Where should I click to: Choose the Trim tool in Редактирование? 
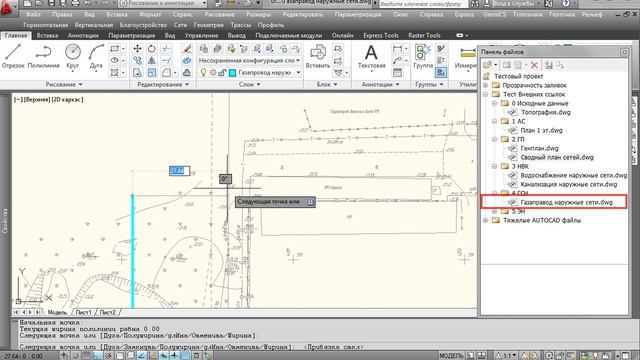pyautogui.click(x=166, y=49)
